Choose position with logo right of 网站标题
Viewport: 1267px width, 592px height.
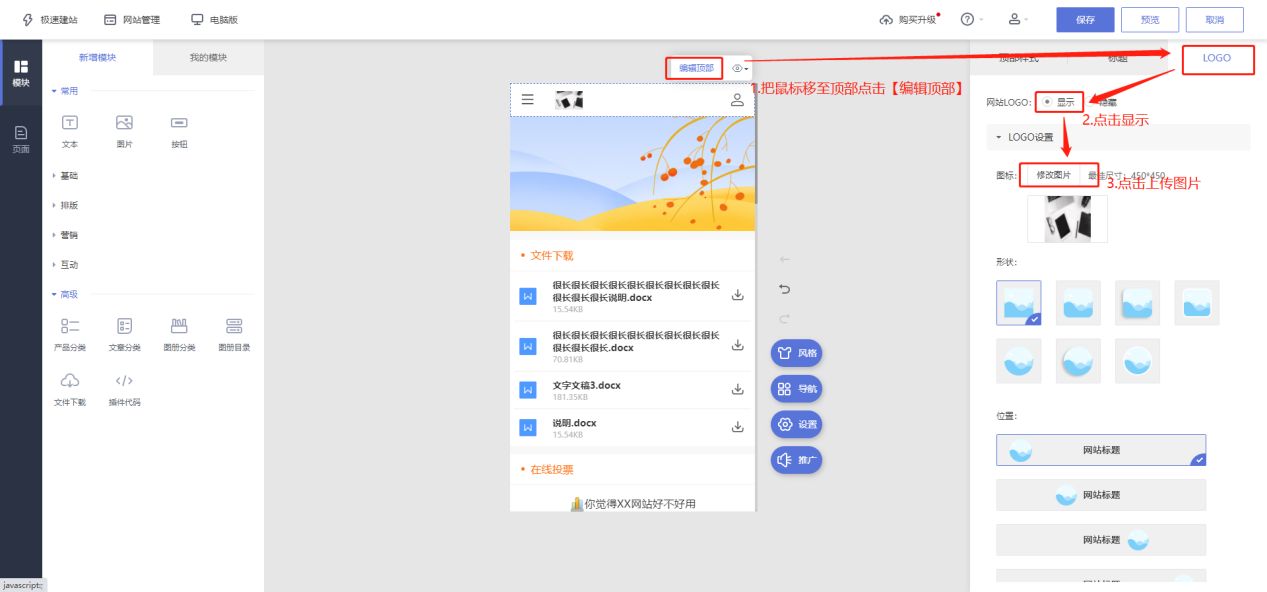(x=1101, y=540)
